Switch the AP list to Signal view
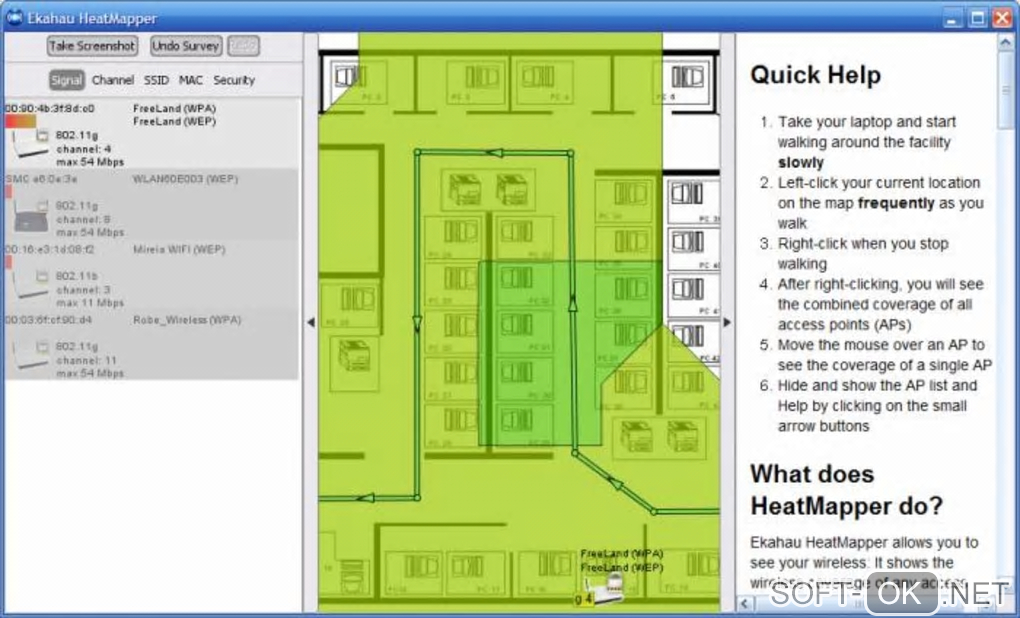Screen dimensions: 1020x618 point(66,80)
